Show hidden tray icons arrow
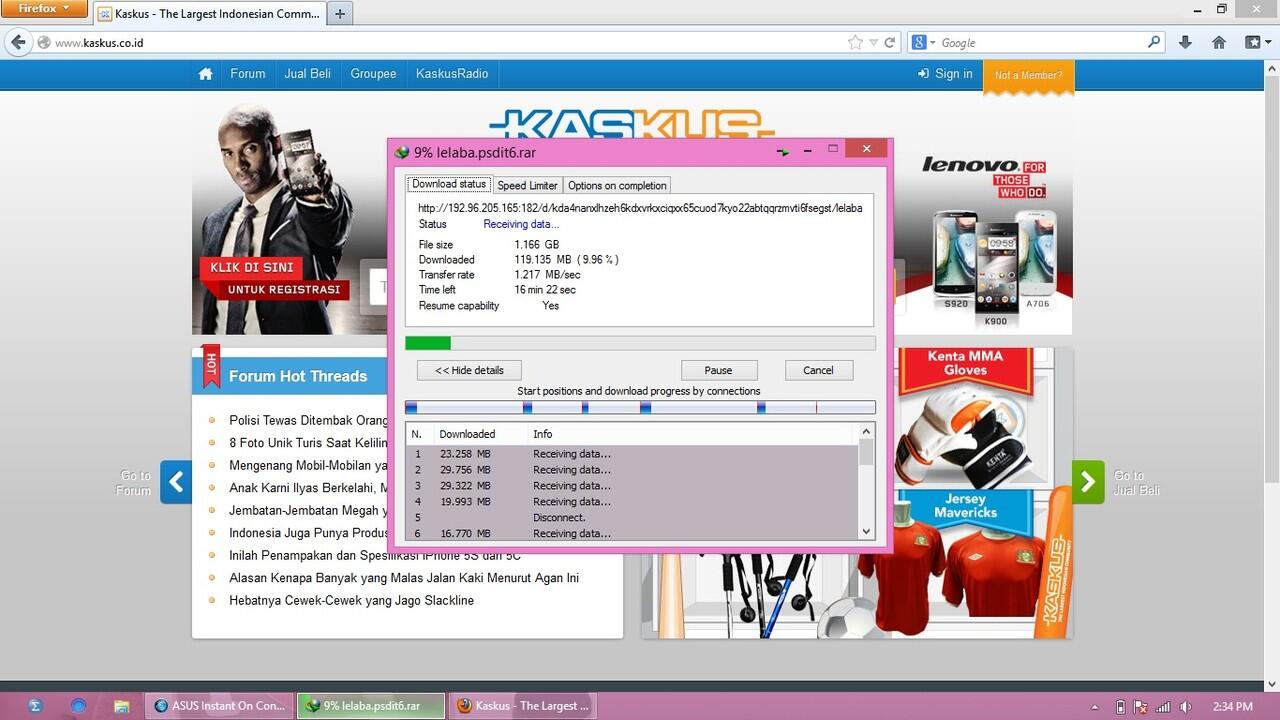 [1094, 706]
